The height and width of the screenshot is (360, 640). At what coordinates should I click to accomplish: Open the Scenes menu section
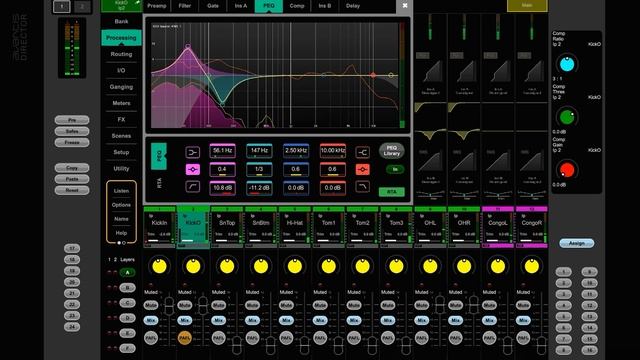[x=121, y=136]
